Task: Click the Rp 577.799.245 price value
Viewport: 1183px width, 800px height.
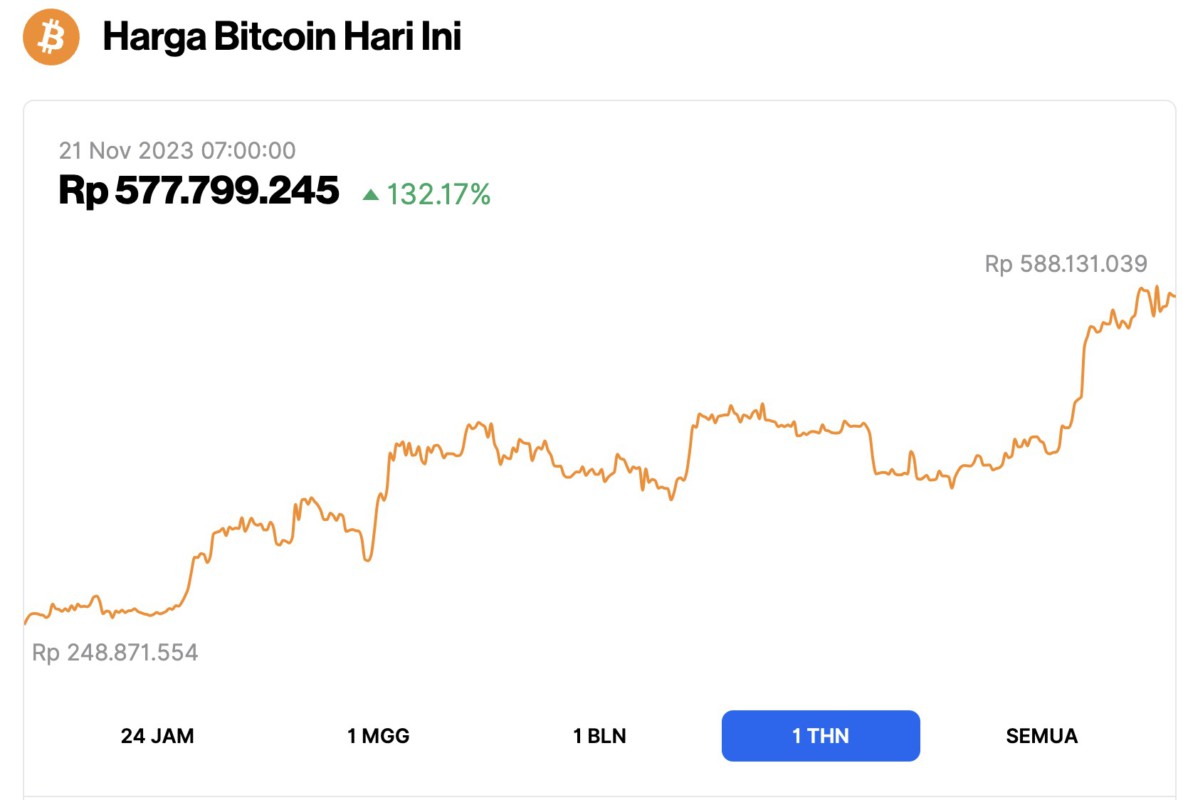Action: coord(199,191)
